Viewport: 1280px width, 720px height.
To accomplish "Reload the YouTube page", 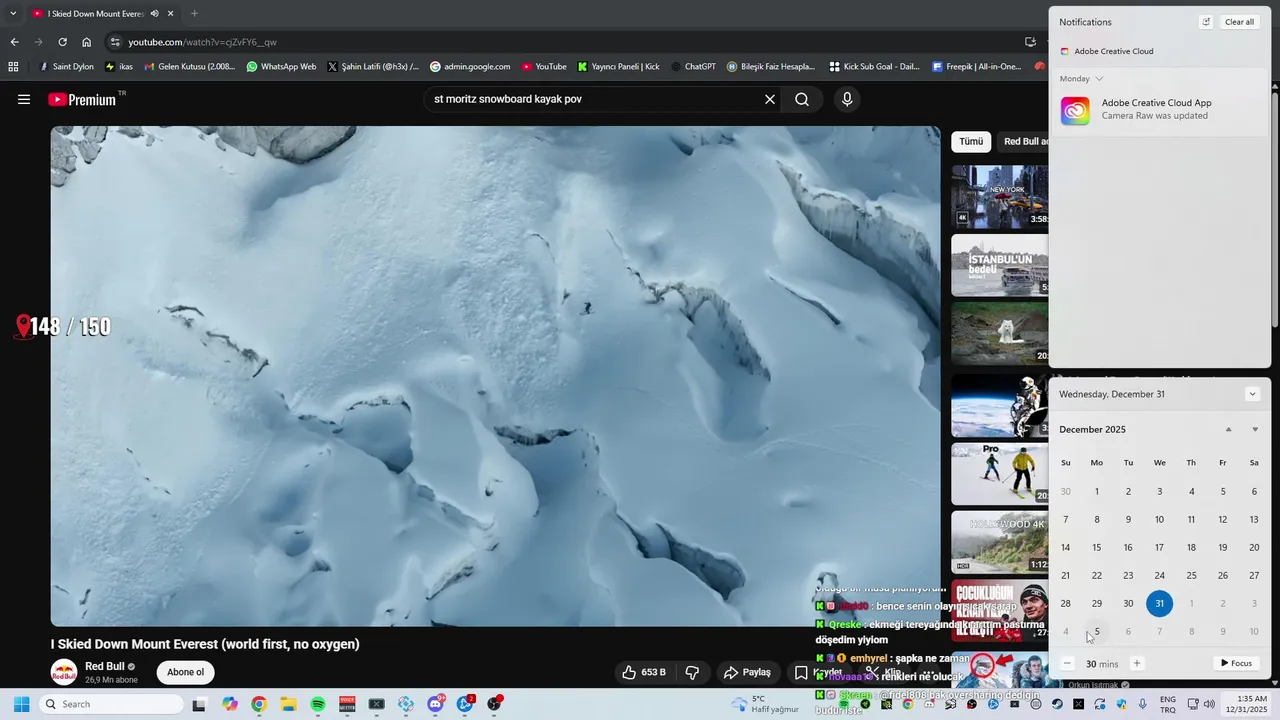I will pyautogui.click(x=62, y=42).
